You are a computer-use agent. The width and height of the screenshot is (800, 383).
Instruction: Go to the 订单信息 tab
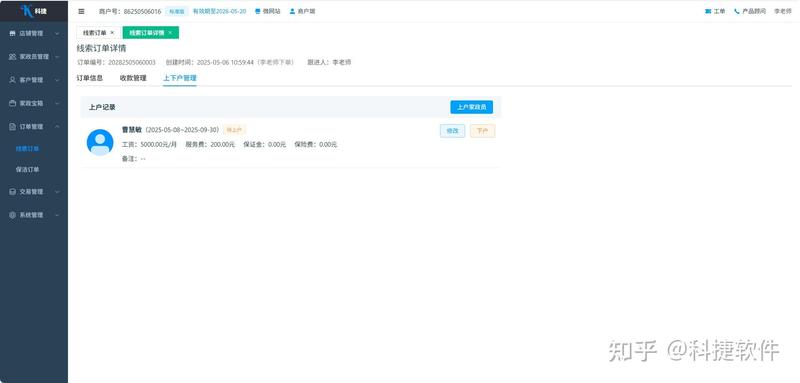[90, 78]
